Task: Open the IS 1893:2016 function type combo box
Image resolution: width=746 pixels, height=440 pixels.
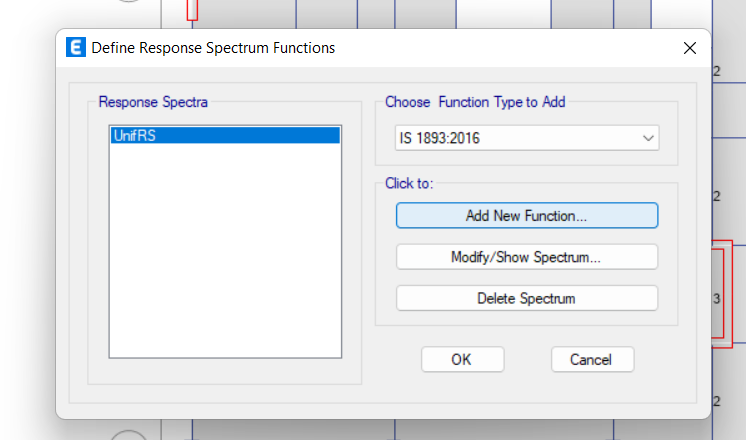Action: [527, 138]
